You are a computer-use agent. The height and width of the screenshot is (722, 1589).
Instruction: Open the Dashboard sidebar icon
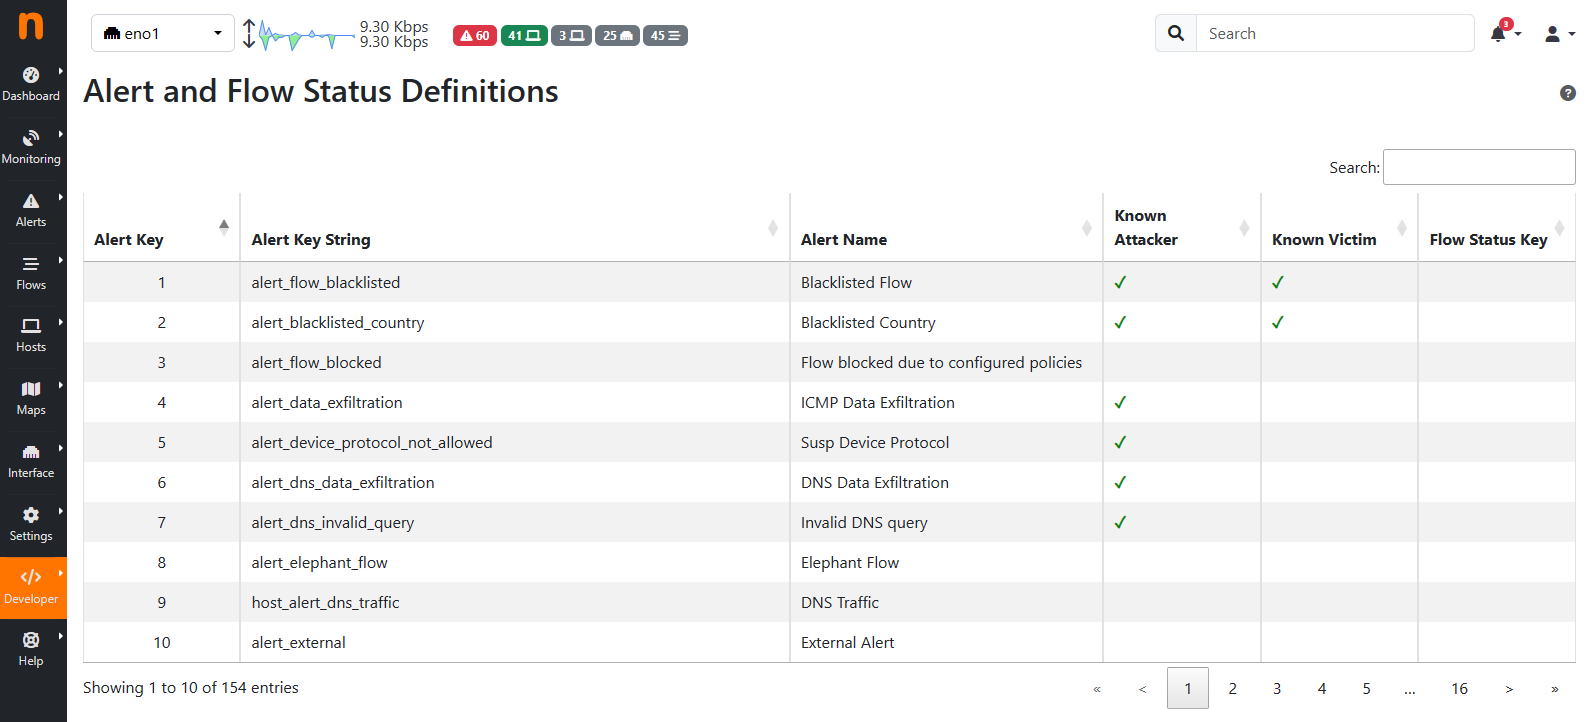click(31, 75)
